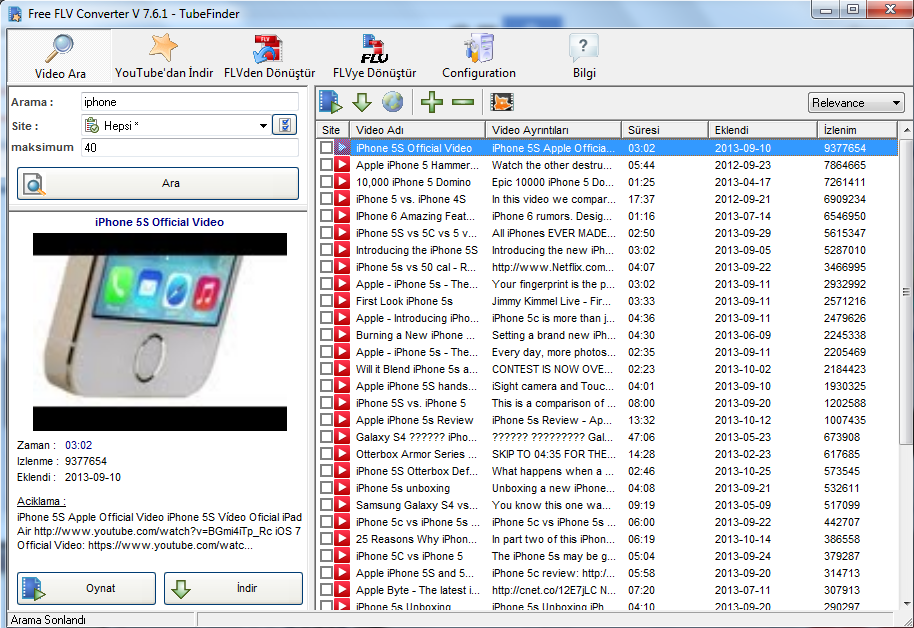This screenshot has width=914, height=628.
Task: Sort by Video Ayrıntıları column header
Action: (x=553, y=130)
